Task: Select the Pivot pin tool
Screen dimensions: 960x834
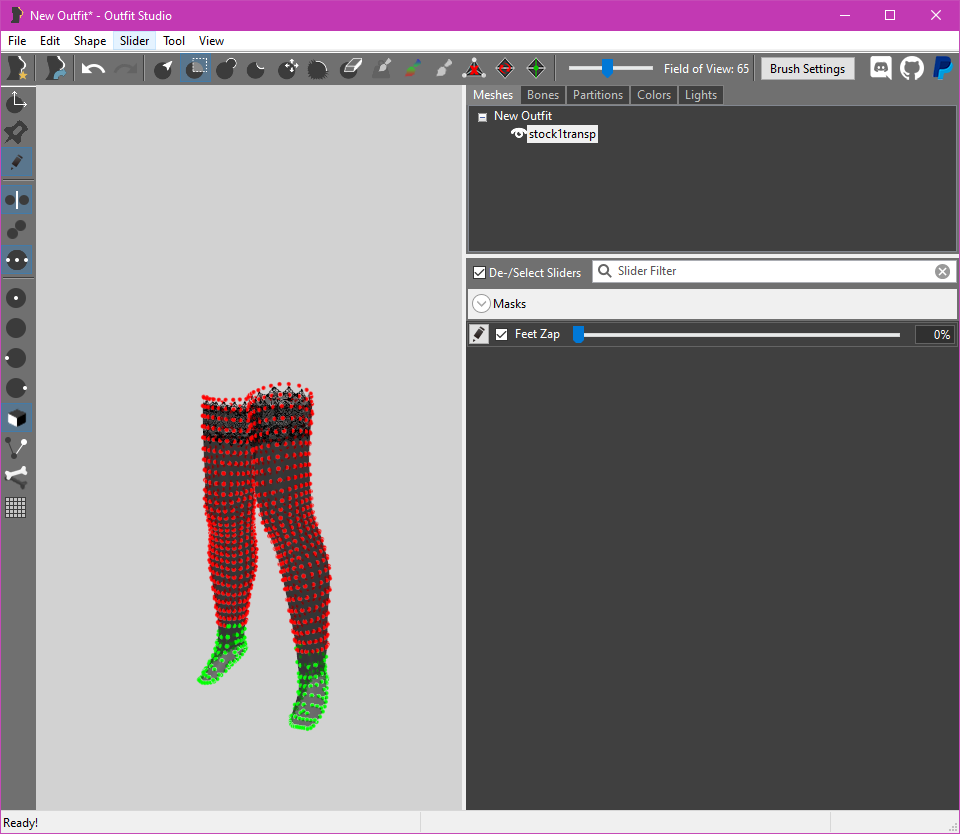Action: tap(17, 132)
